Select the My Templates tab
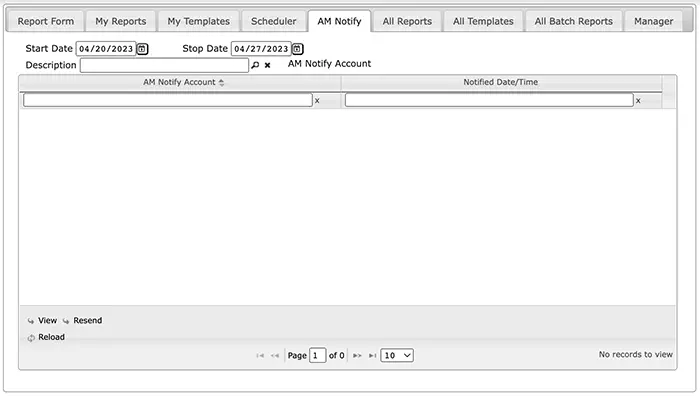The image size is (700, 396). tap(198, 21)
